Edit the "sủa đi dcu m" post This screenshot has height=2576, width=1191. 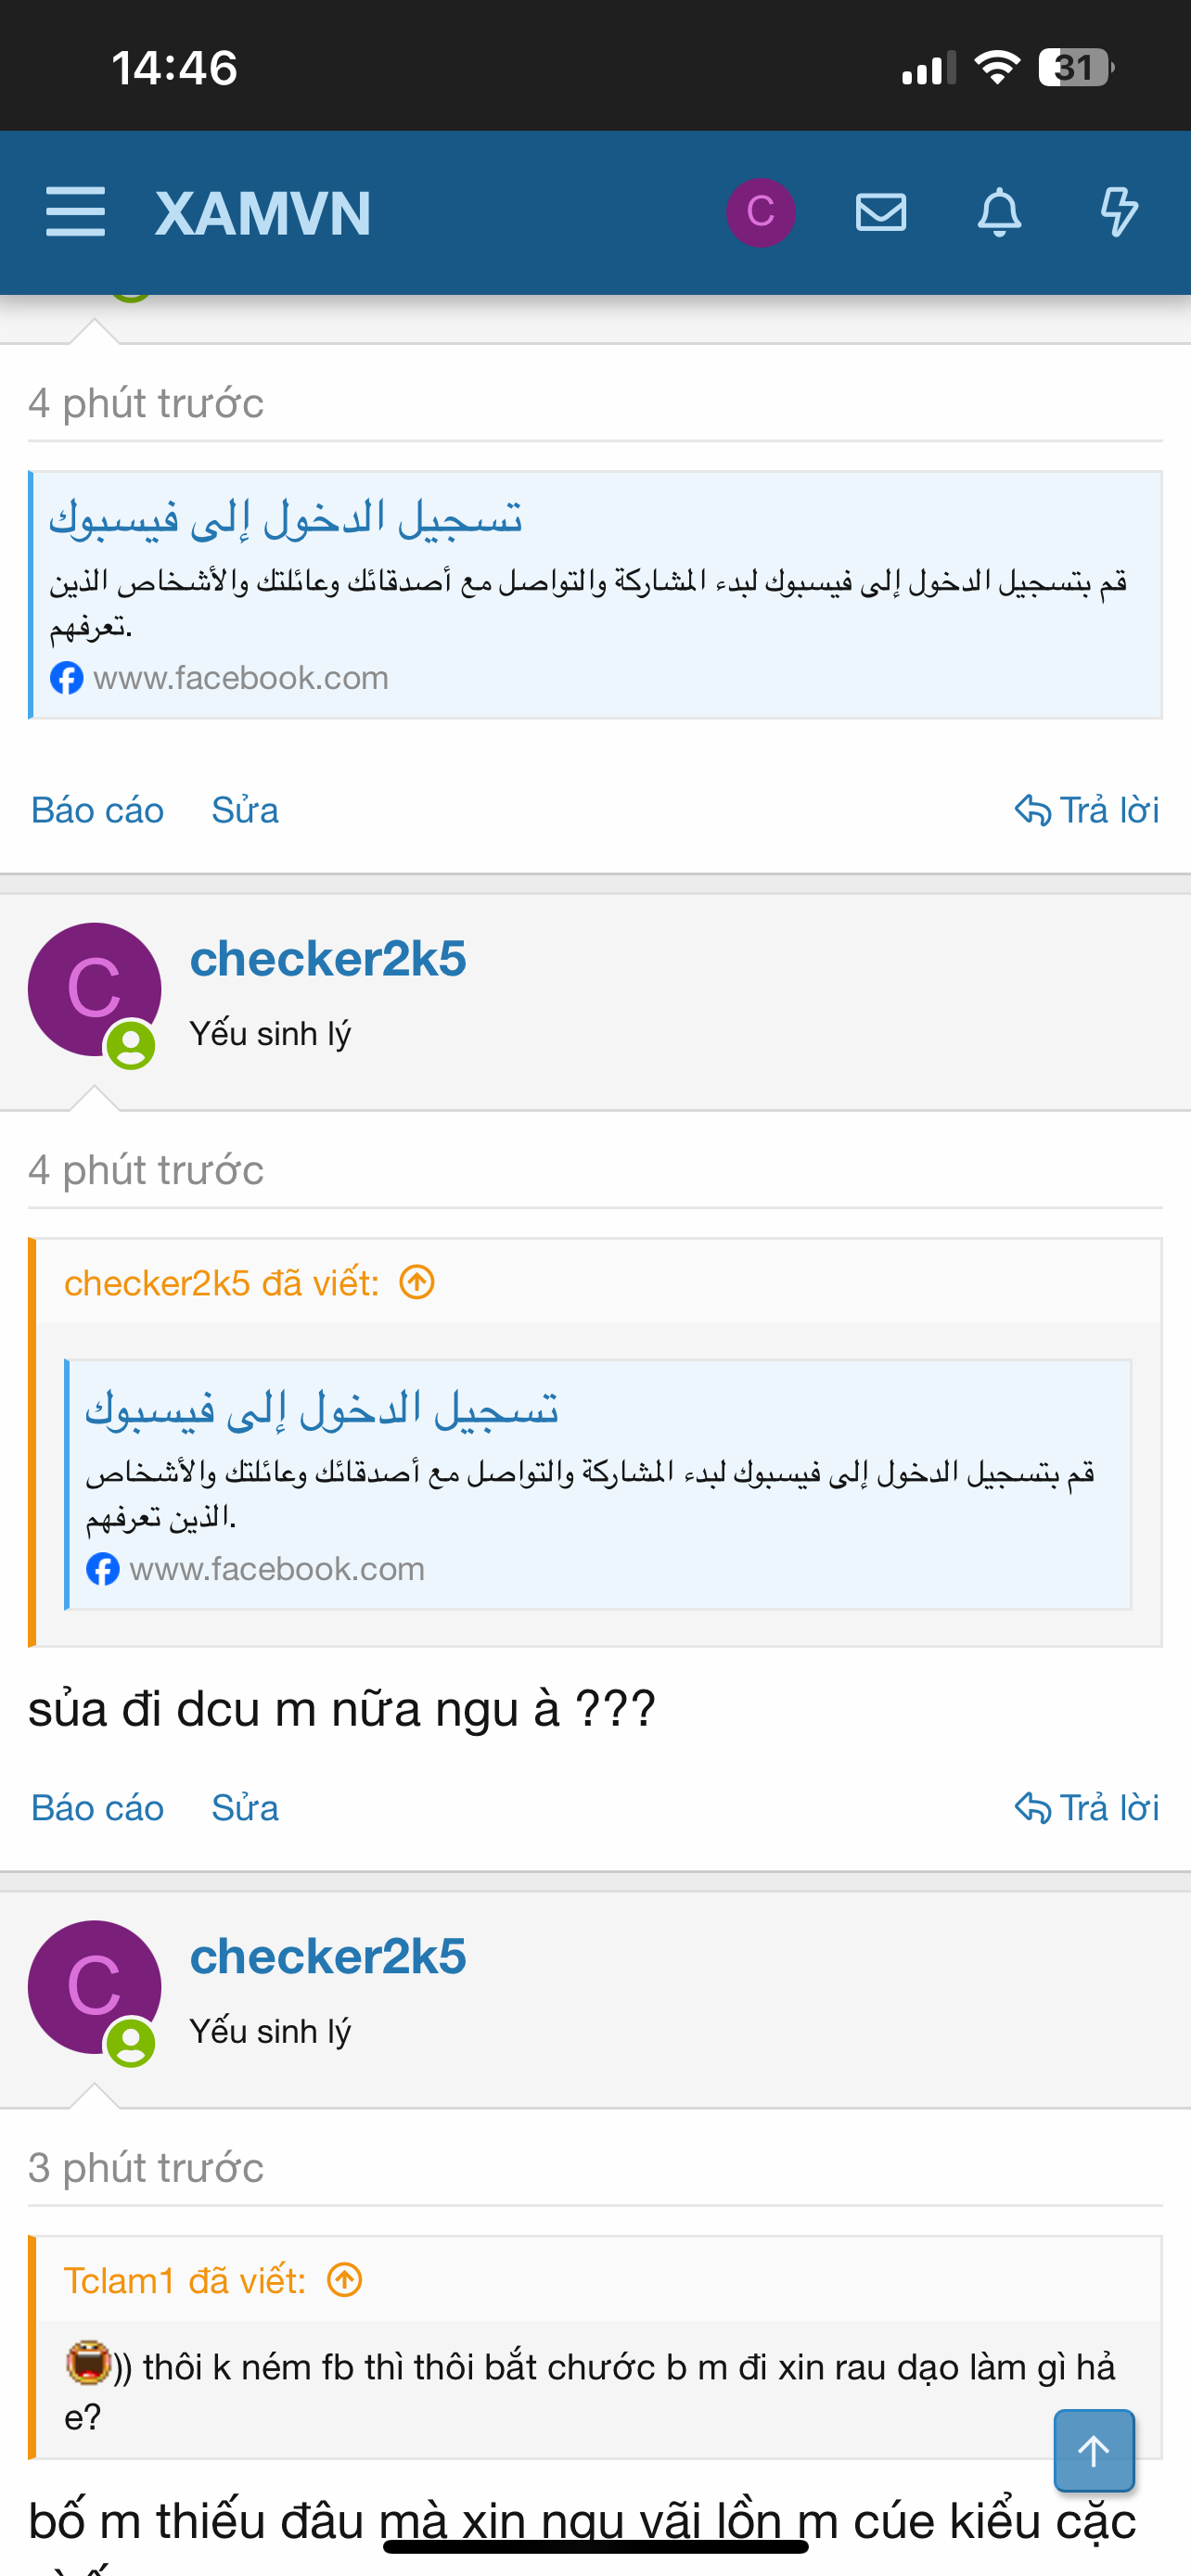pyautogui.click(x=245, y=1808)
